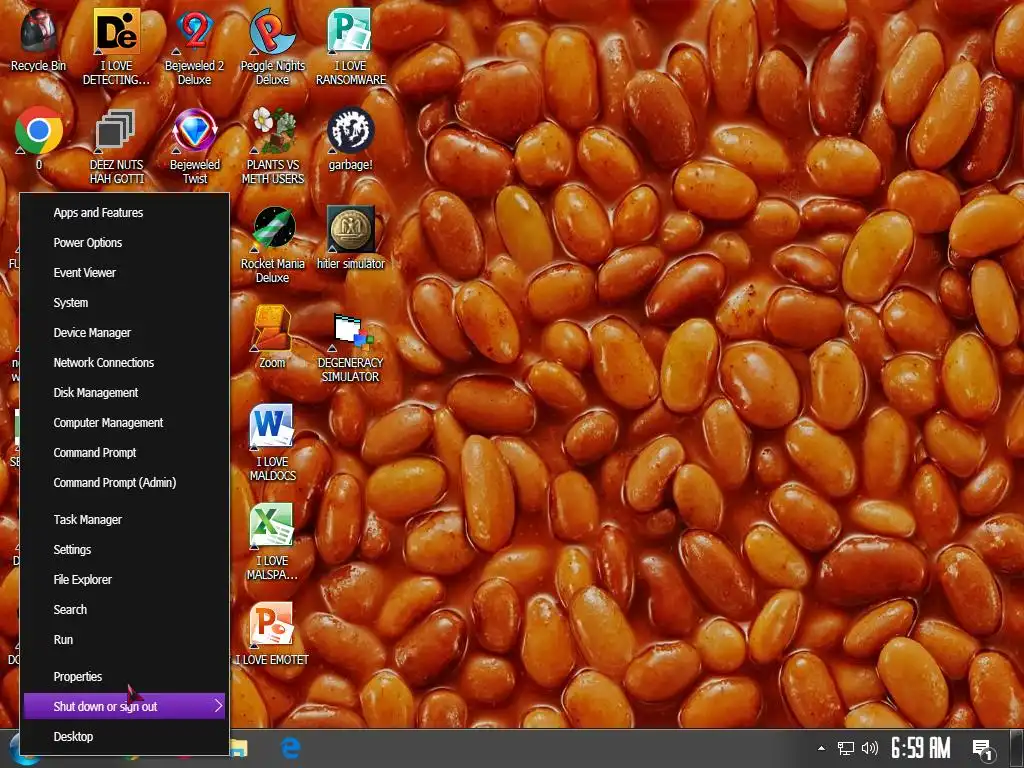
Task: Launch Bejeweled Twist shortcut
Action: 195,146
